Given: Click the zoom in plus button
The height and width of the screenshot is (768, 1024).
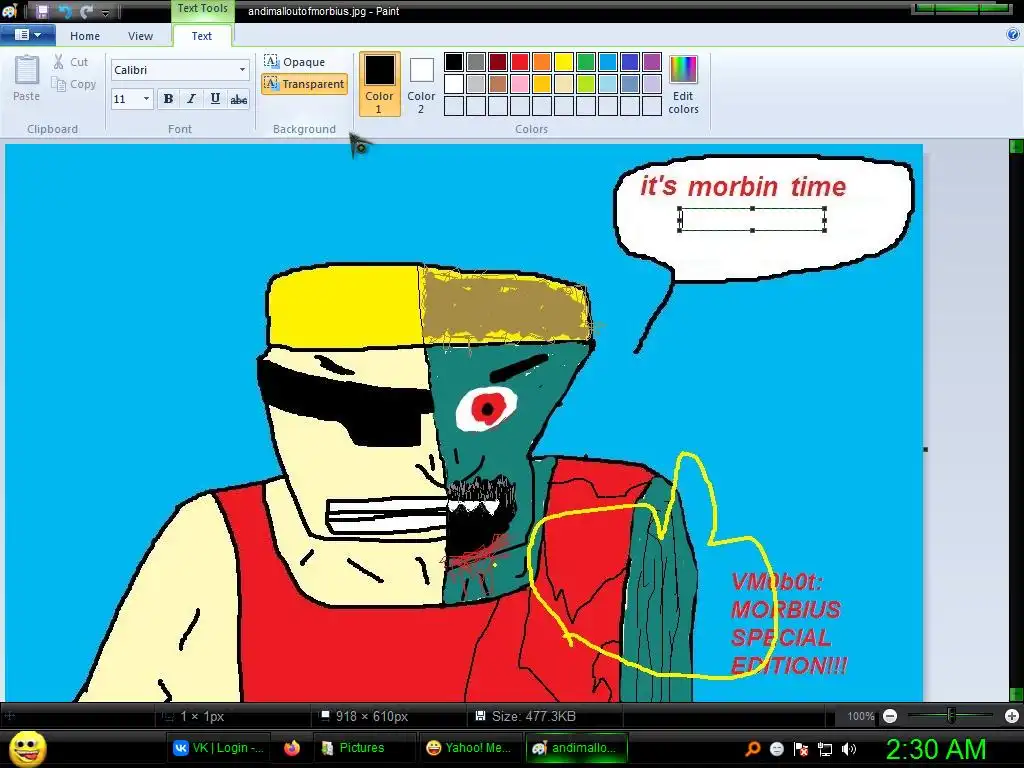Looking at the screenshot, I should pyautogui.click(x=1012, y=716).
